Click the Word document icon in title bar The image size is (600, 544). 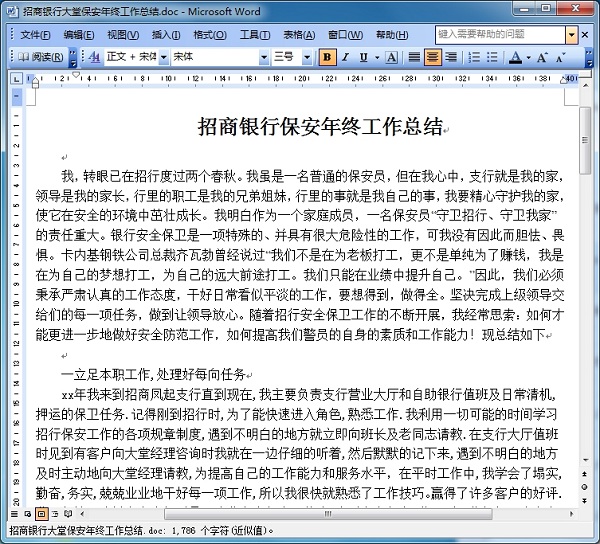[11, 11]
